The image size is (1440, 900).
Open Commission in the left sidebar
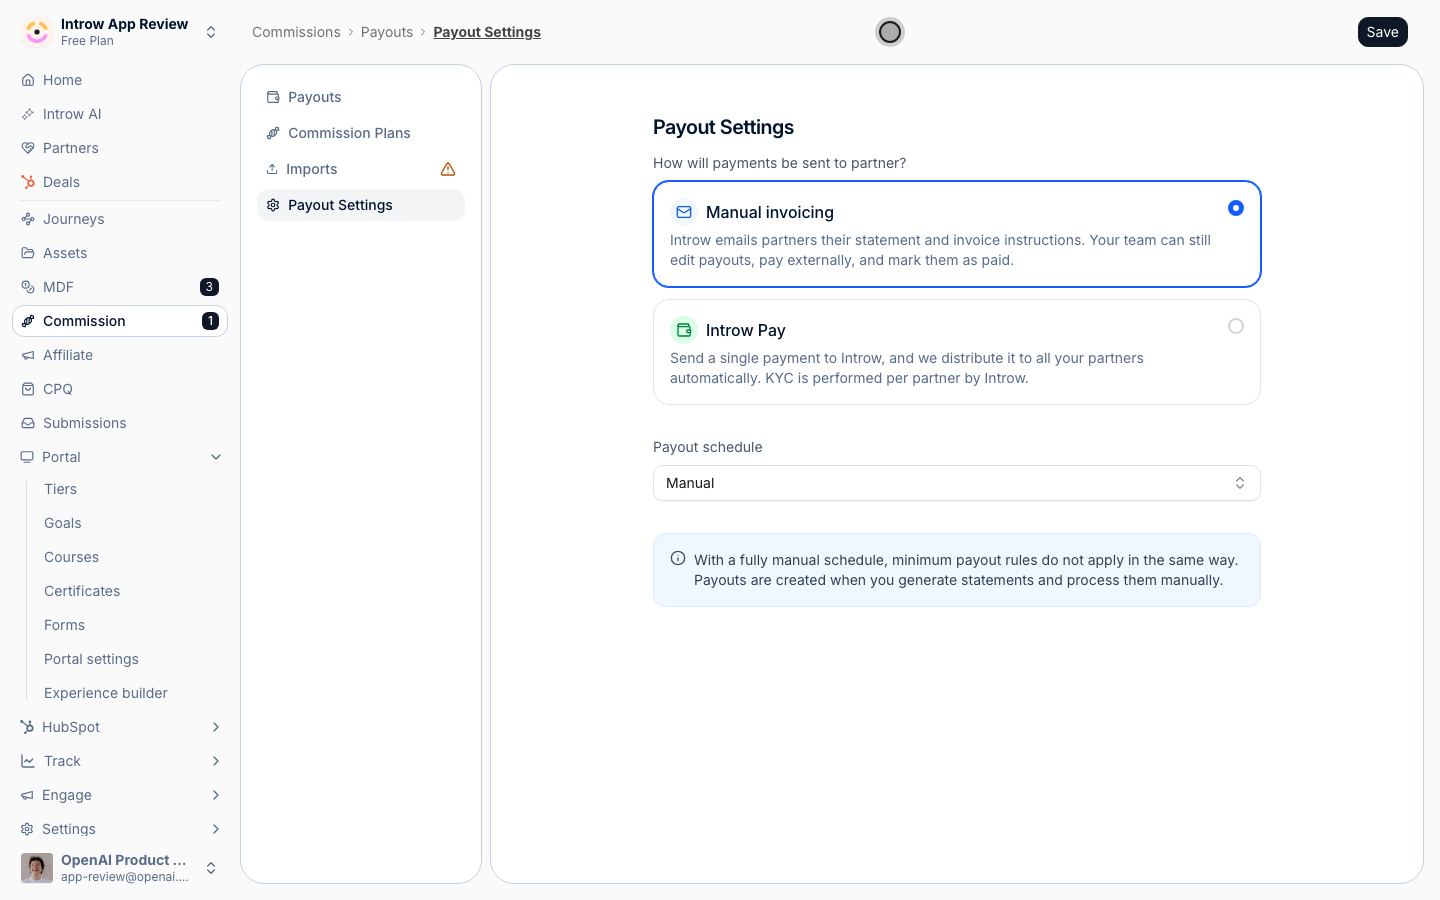[120, 321]
